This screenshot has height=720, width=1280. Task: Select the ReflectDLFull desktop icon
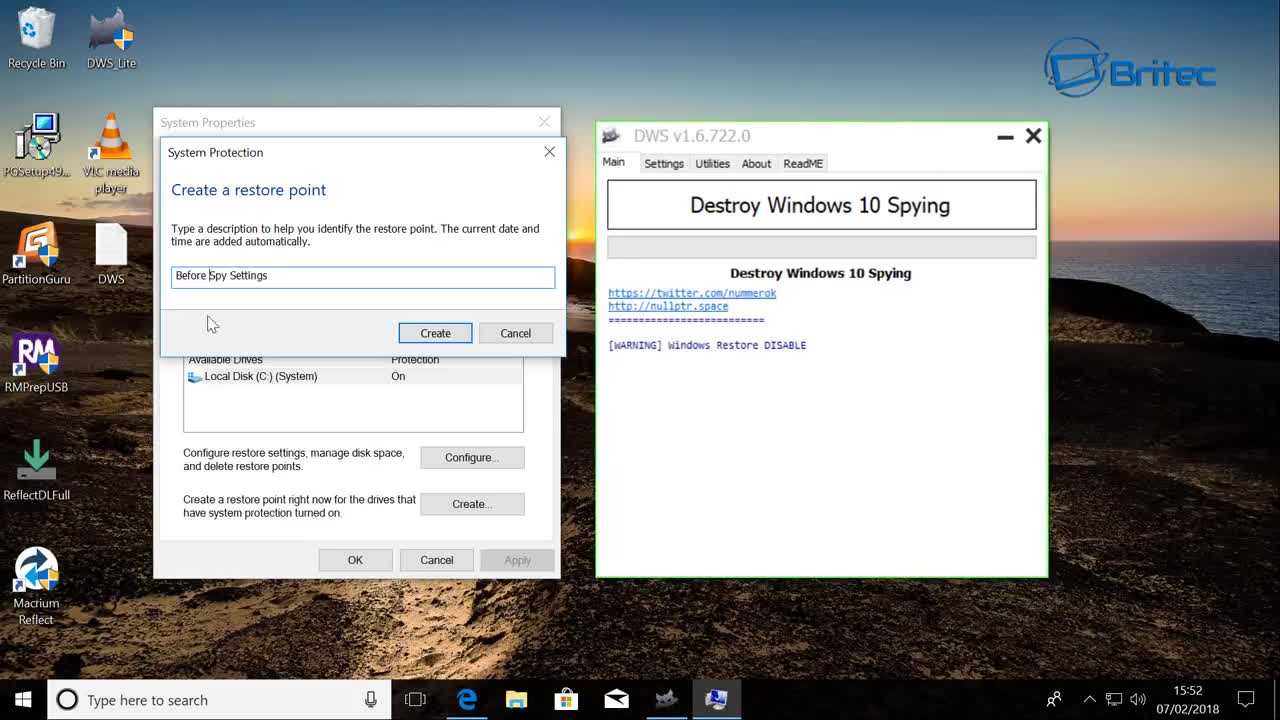coord(36,470)
